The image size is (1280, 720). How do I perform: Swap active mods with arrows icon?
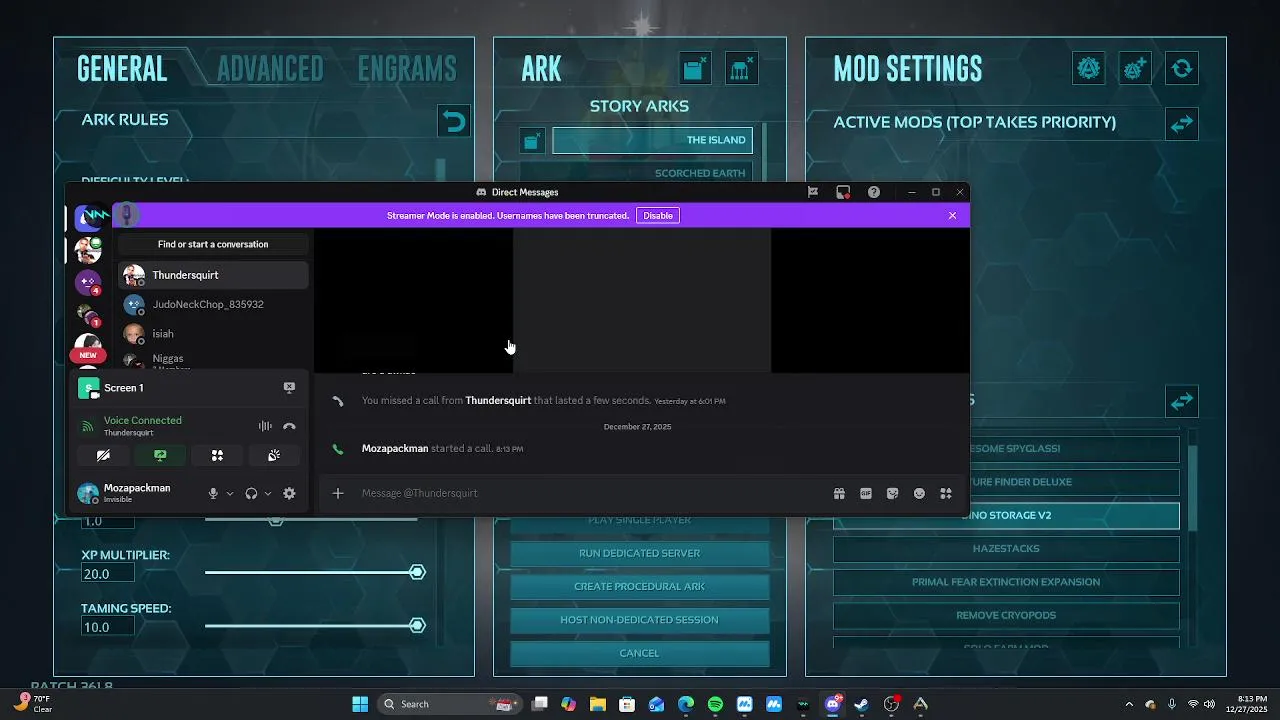tap(1182, 124)
